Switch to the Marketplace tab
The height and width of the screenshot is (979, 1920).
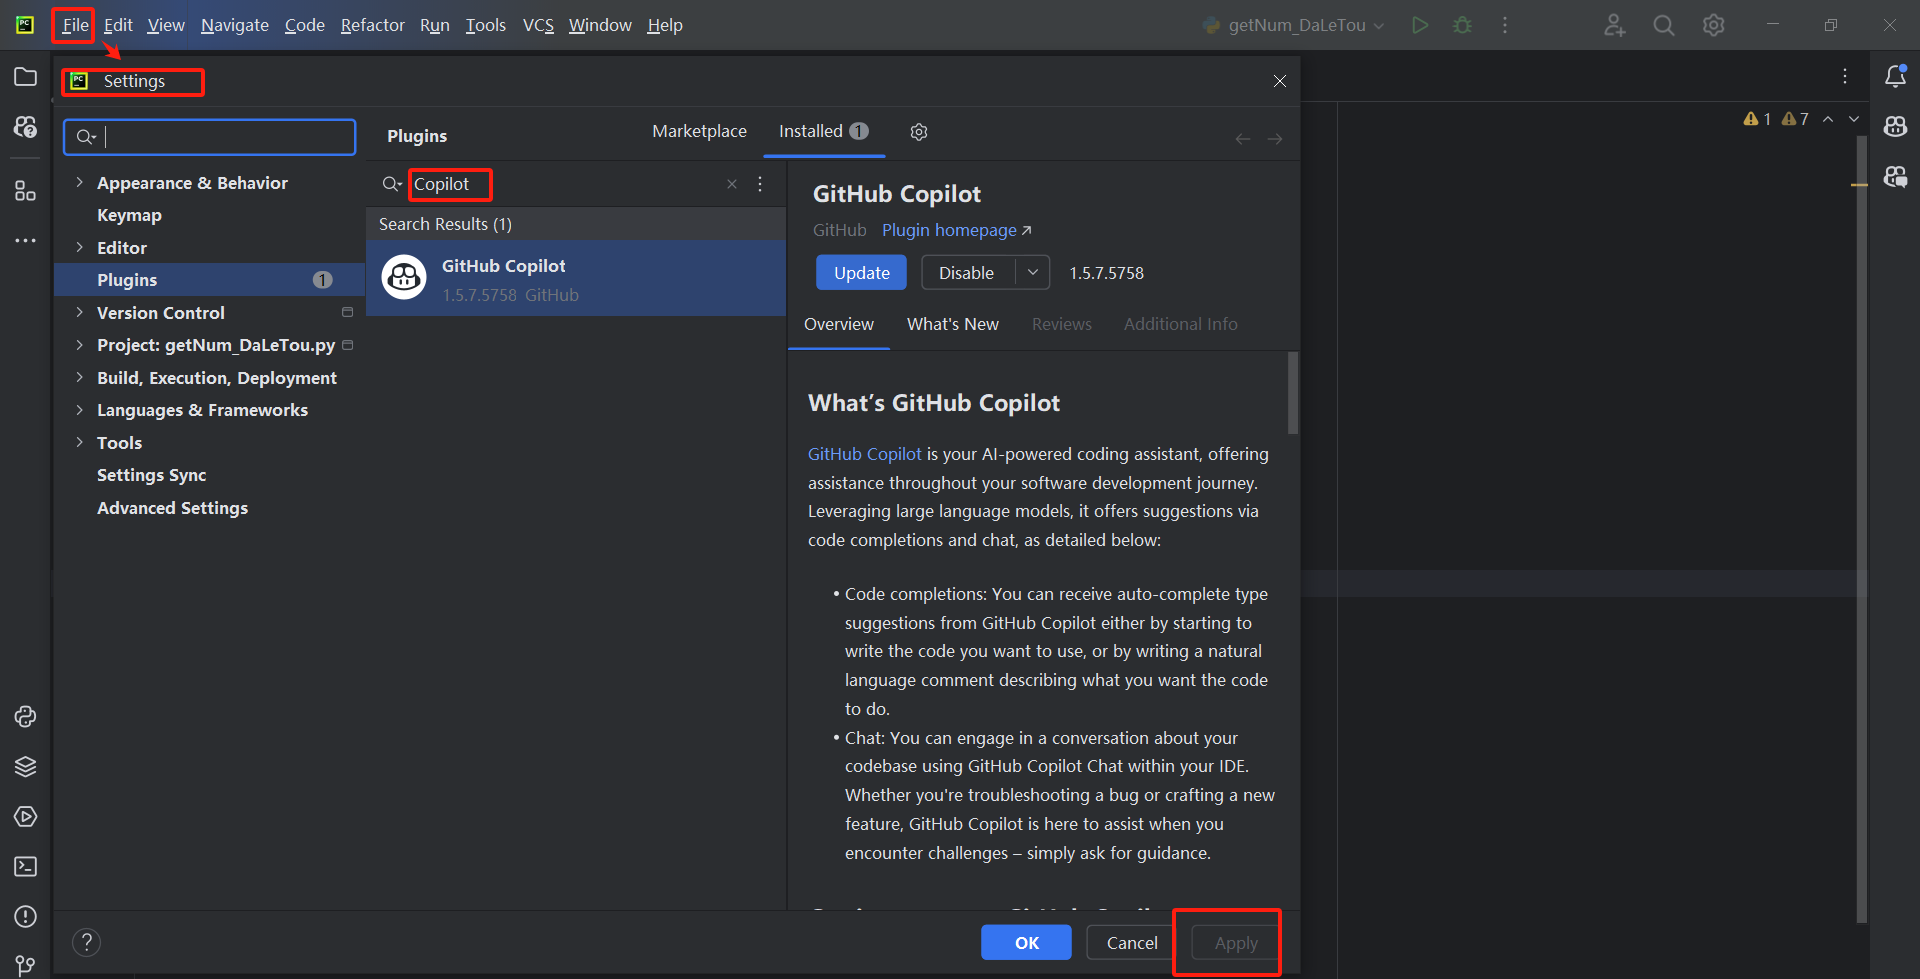pos(699,132)
